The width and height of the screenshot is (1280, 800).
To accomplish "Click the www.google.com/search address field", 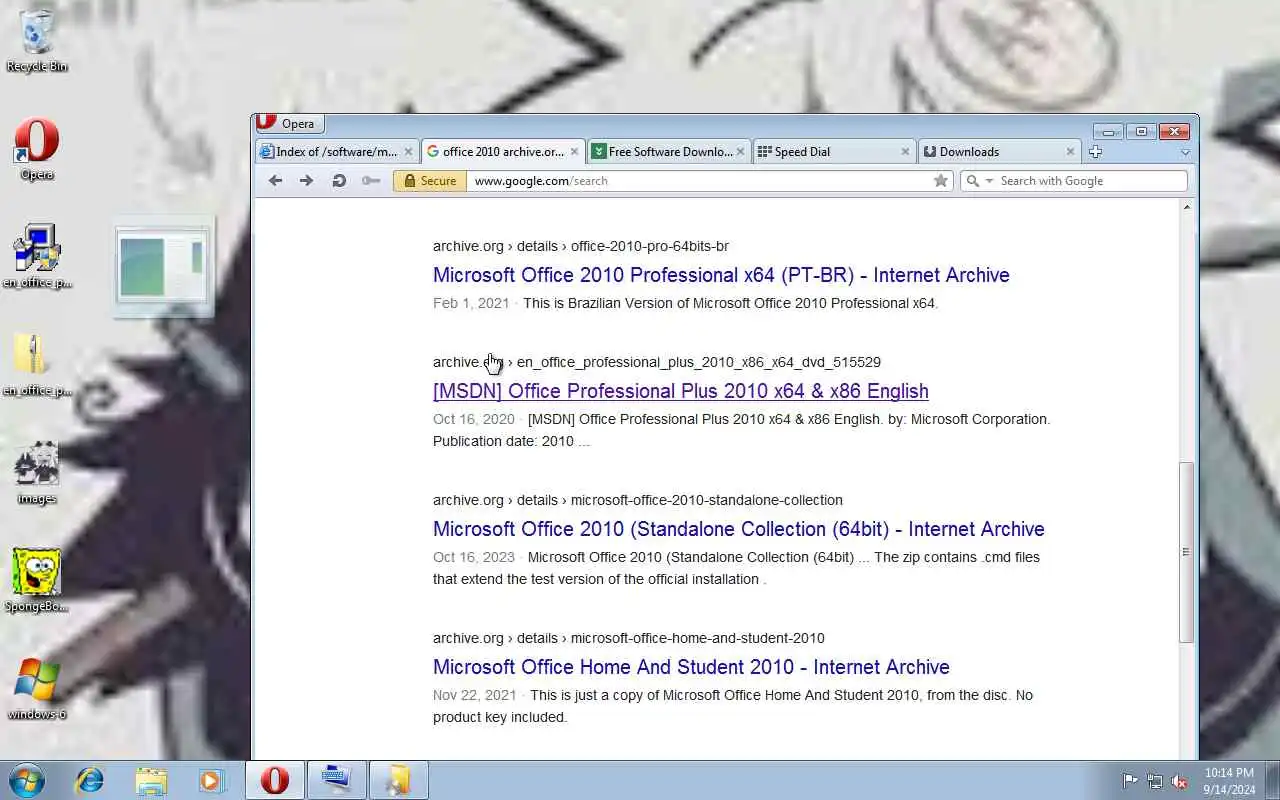I will [x=700, y=181].
